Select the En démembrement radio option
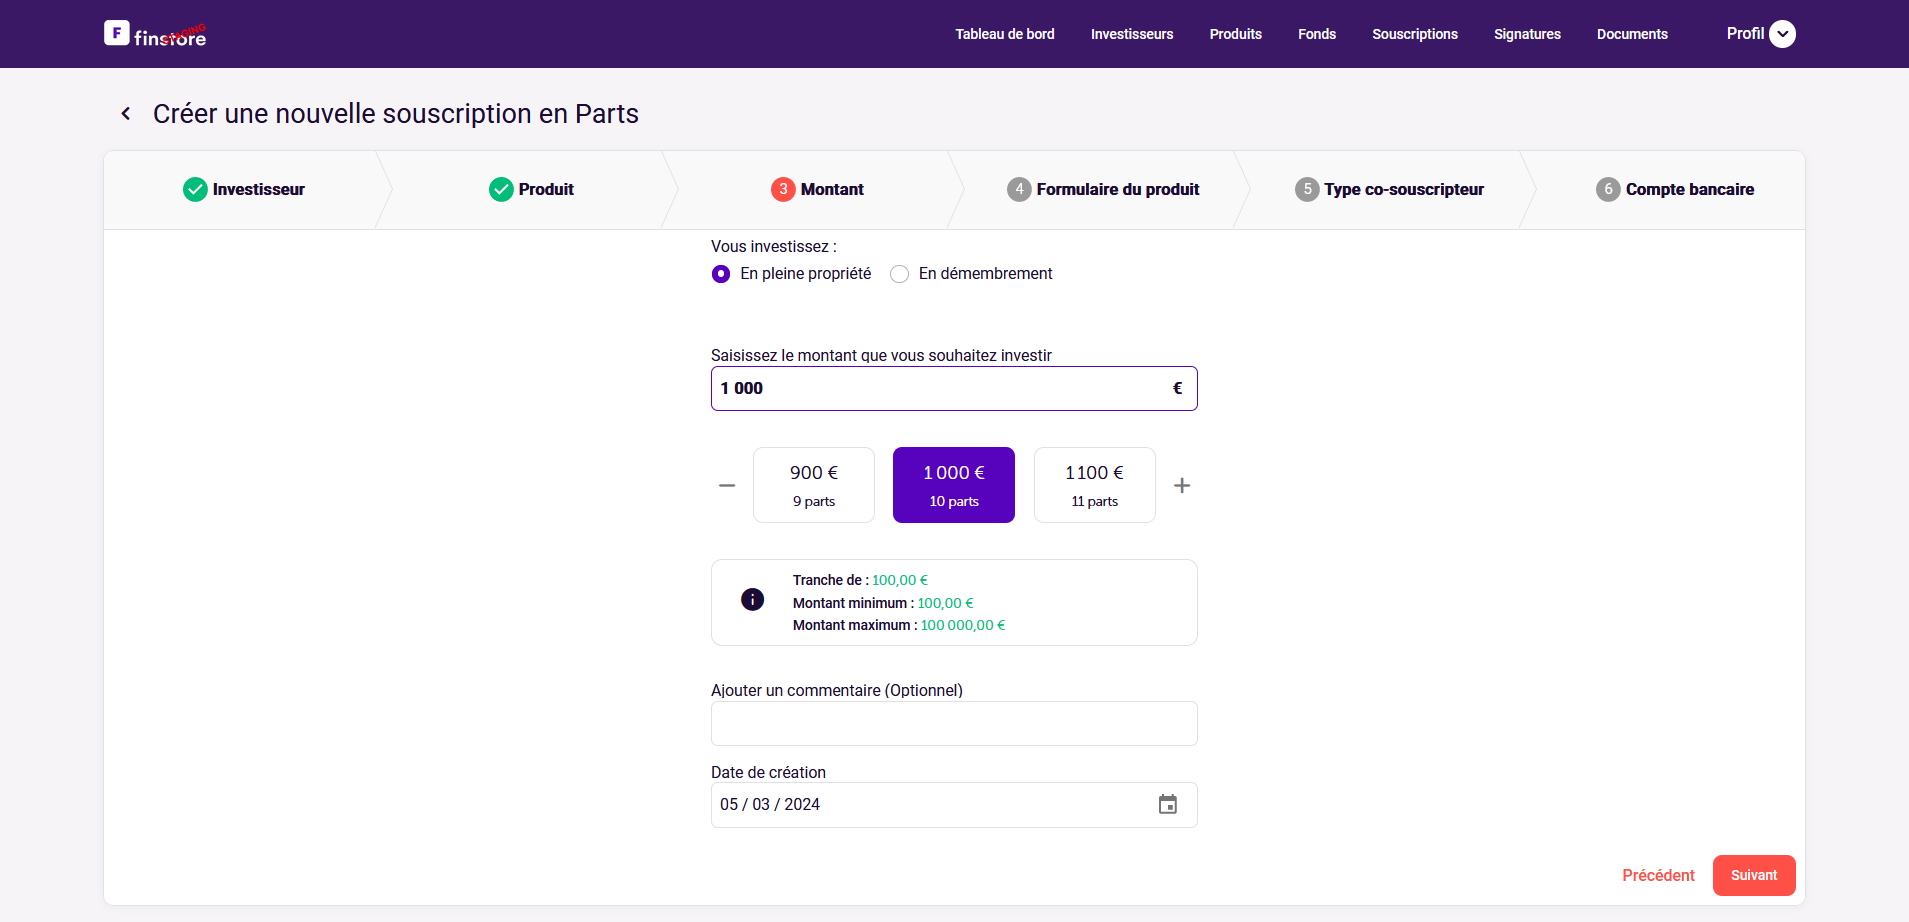 coord(900,274)
